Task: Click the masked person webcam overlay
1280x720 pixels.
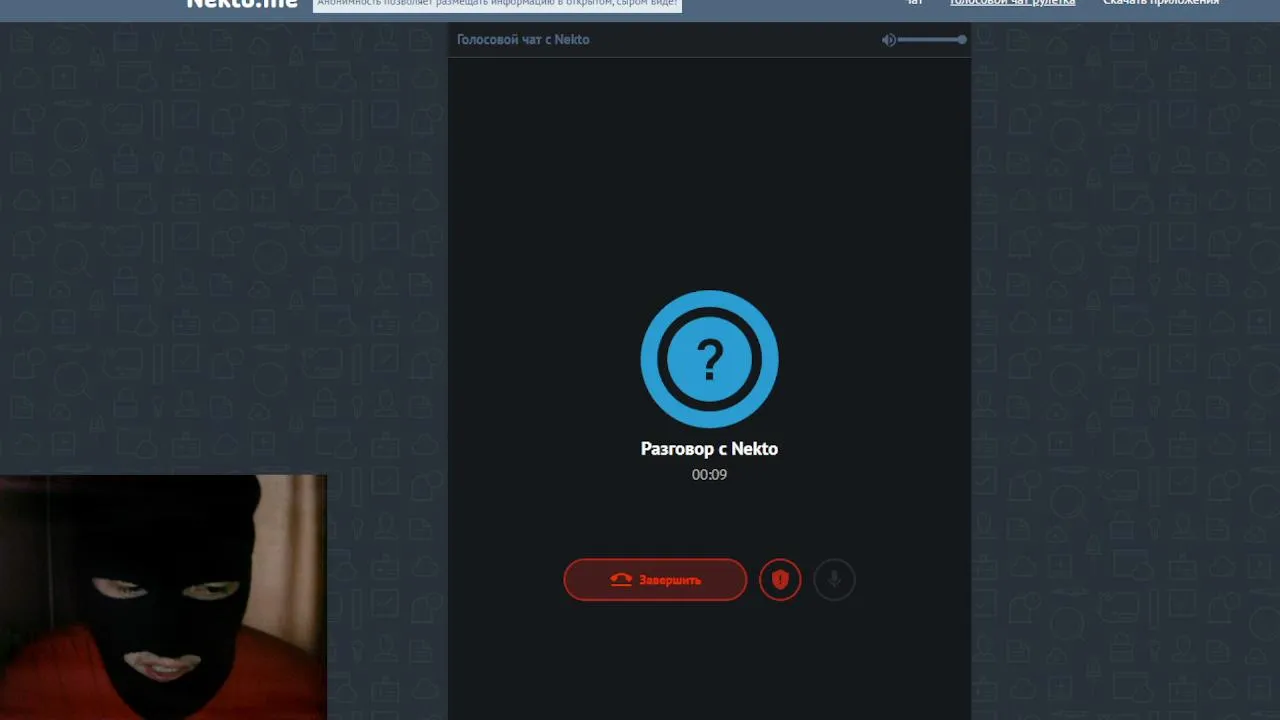Action: [163, 597]
